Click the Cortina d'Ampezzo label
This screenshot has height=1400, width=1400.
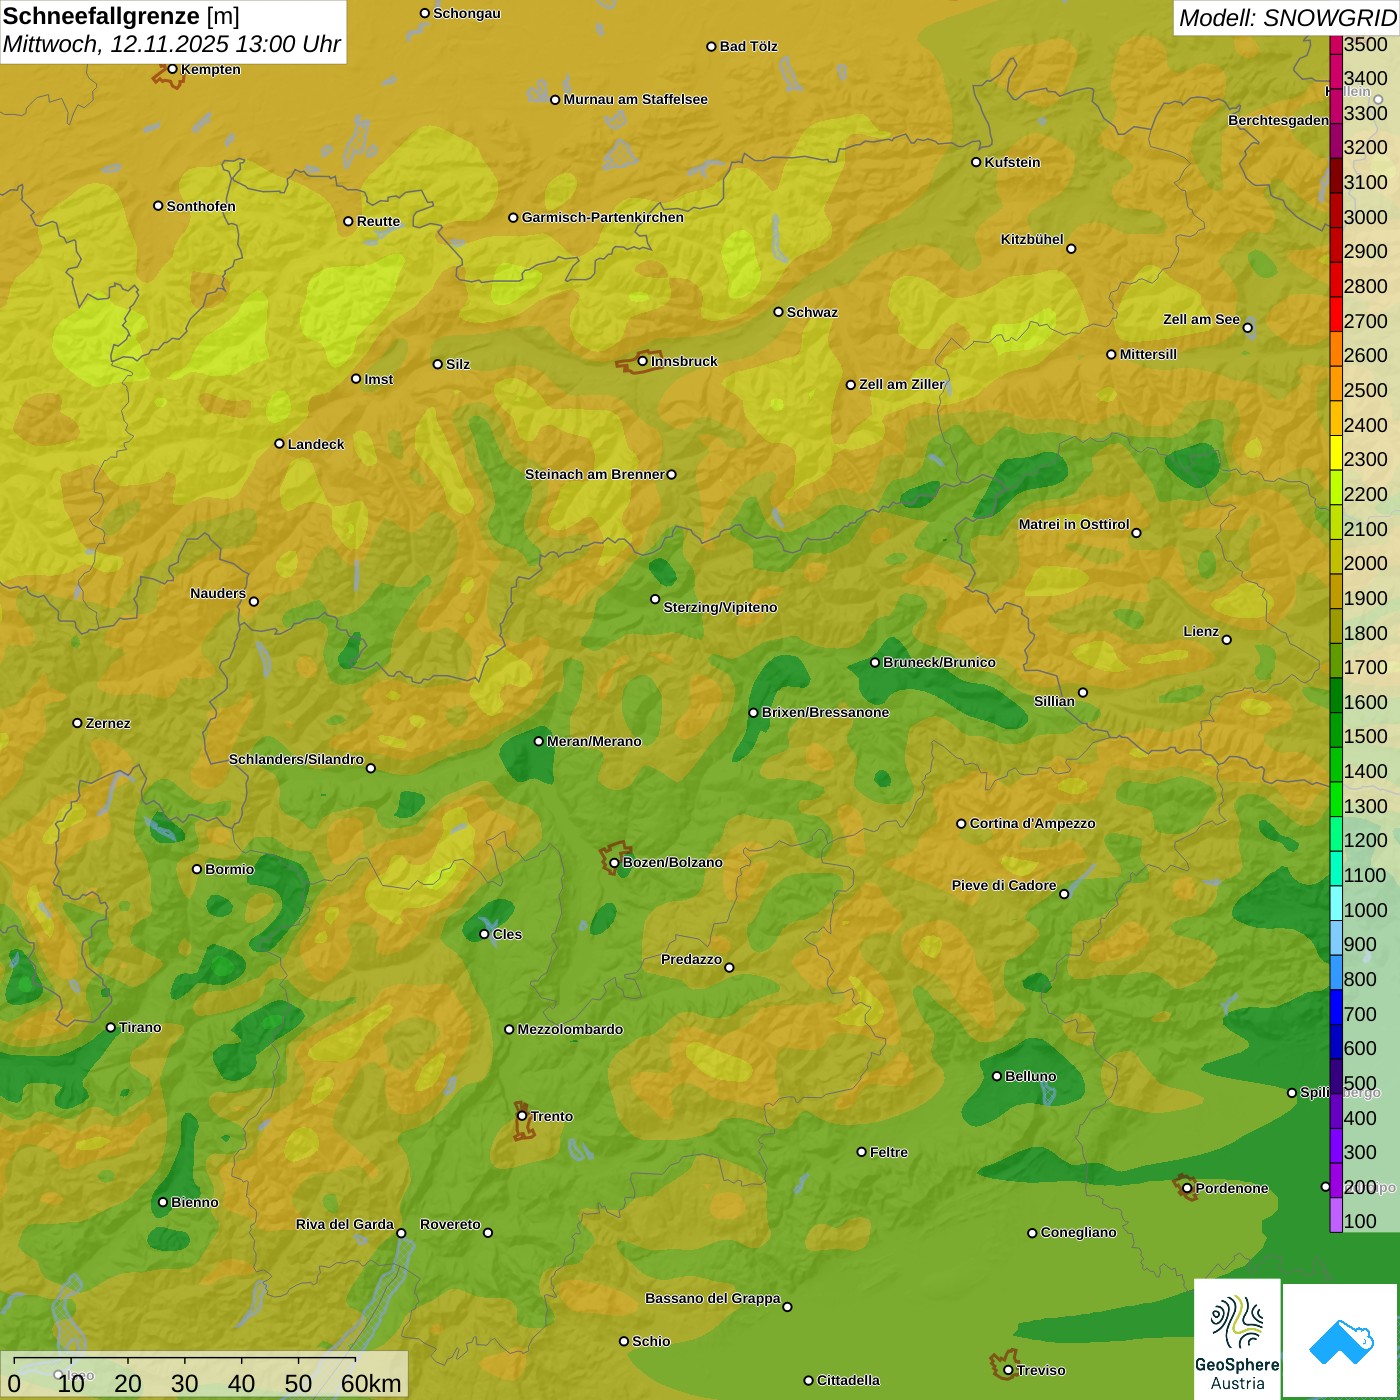click(x=1032, y=823)
